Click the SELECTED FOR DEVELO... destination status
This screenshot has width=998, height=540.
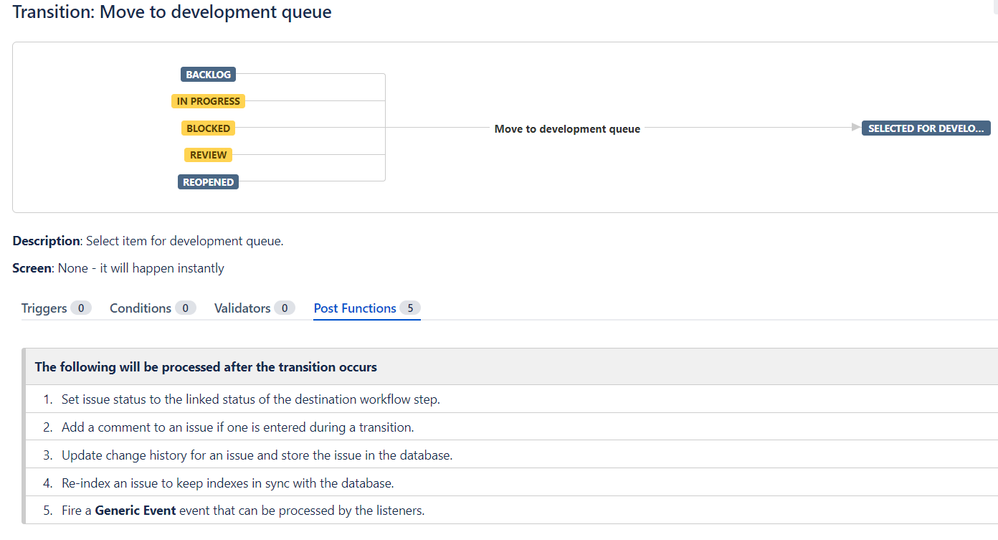[x=925, y=128]
